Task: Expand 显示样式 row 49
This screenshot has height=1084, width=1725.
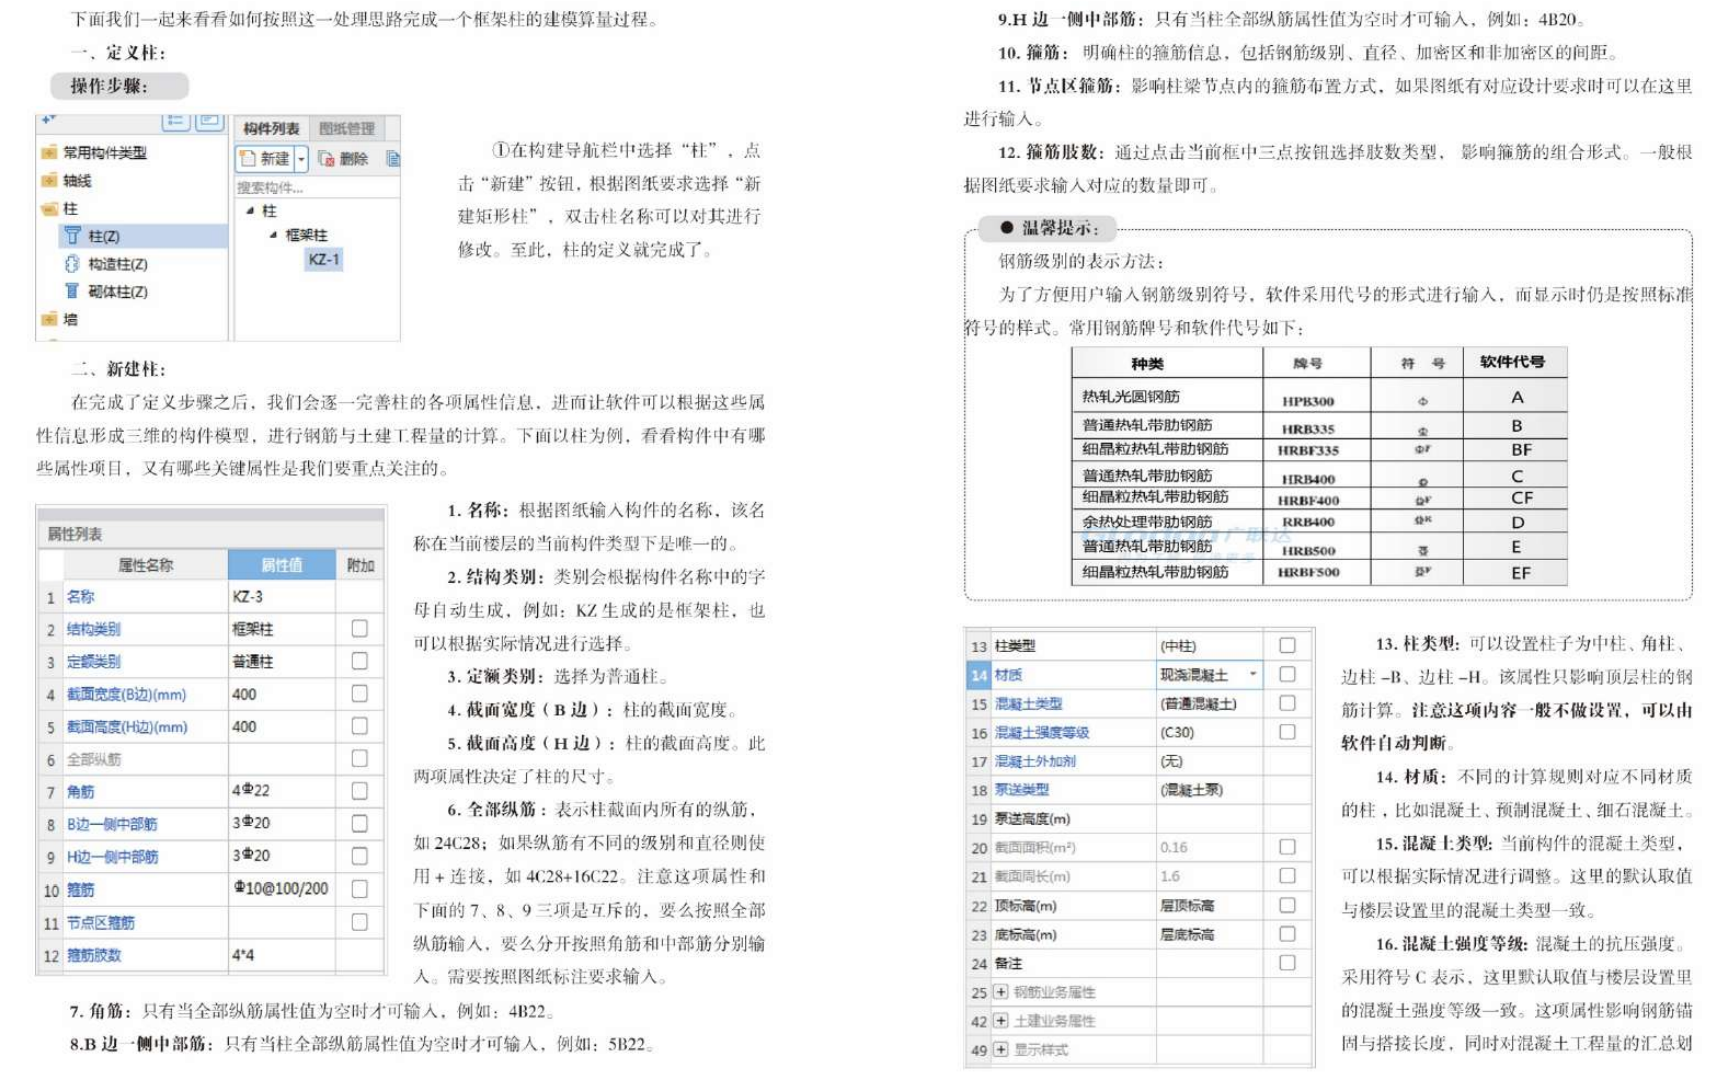Action: click(1000, 1049)
